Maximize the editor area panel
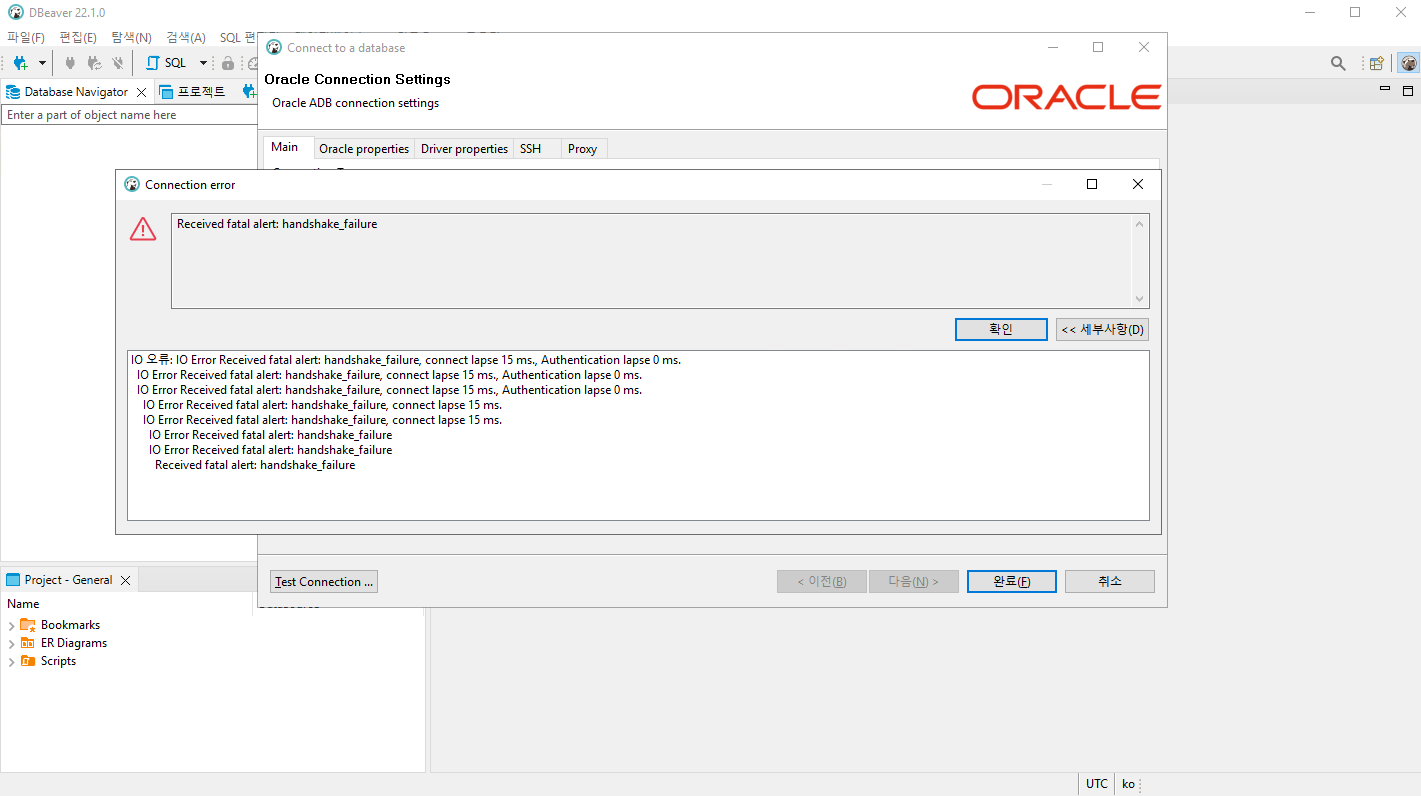1421x796 pixels. click(x=1408, y=90)
